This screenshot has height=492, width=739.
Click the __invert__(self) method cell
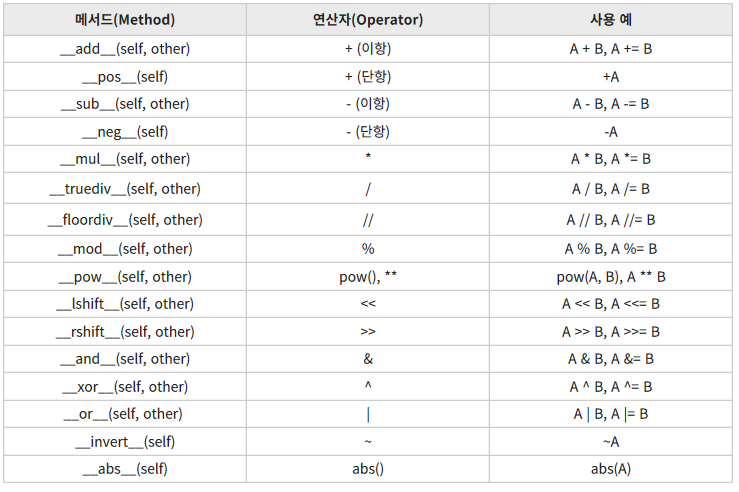[x=125, y=442]
